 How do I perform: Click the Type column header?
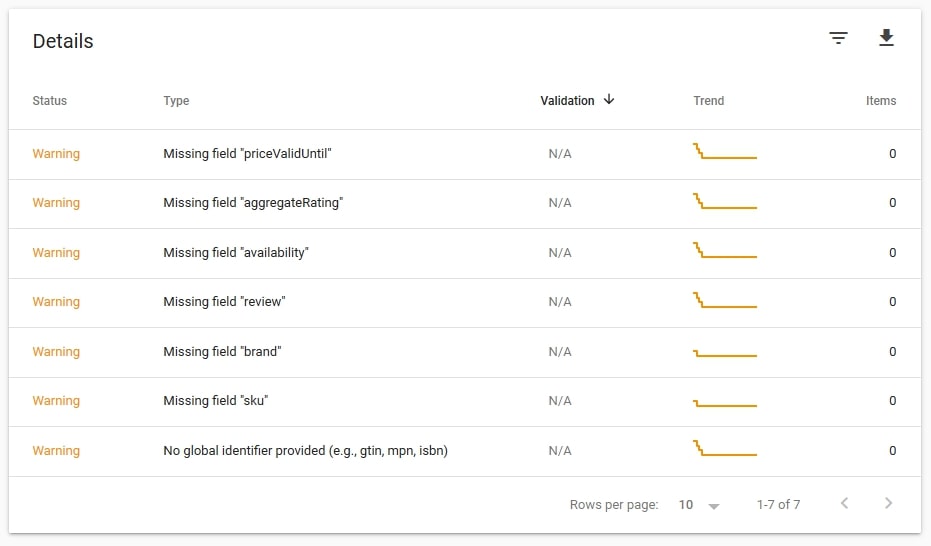tap(176, 101)
